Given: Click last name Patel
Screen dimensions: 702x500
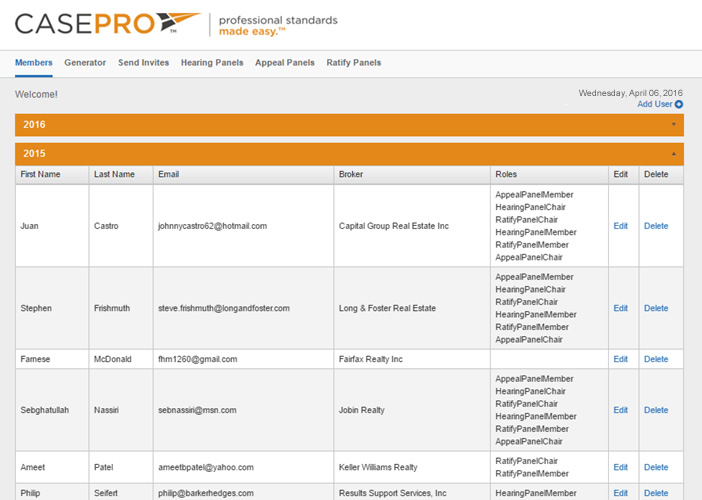Looking at the screenshot, I should 103,467.
